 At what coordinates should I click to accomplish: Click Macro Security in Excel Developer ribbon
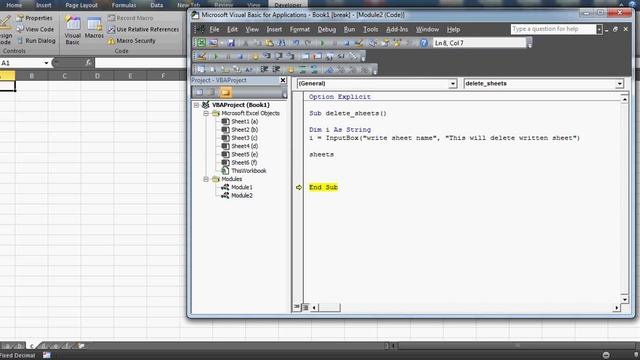(131, 41)
